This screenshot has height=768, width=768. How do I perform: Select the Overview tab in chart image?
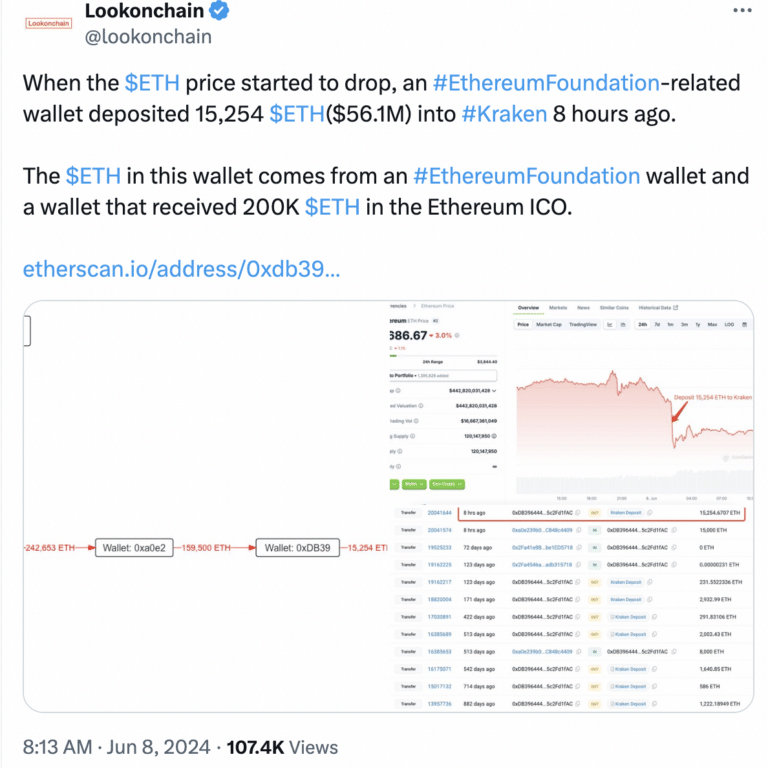point(528,308)
